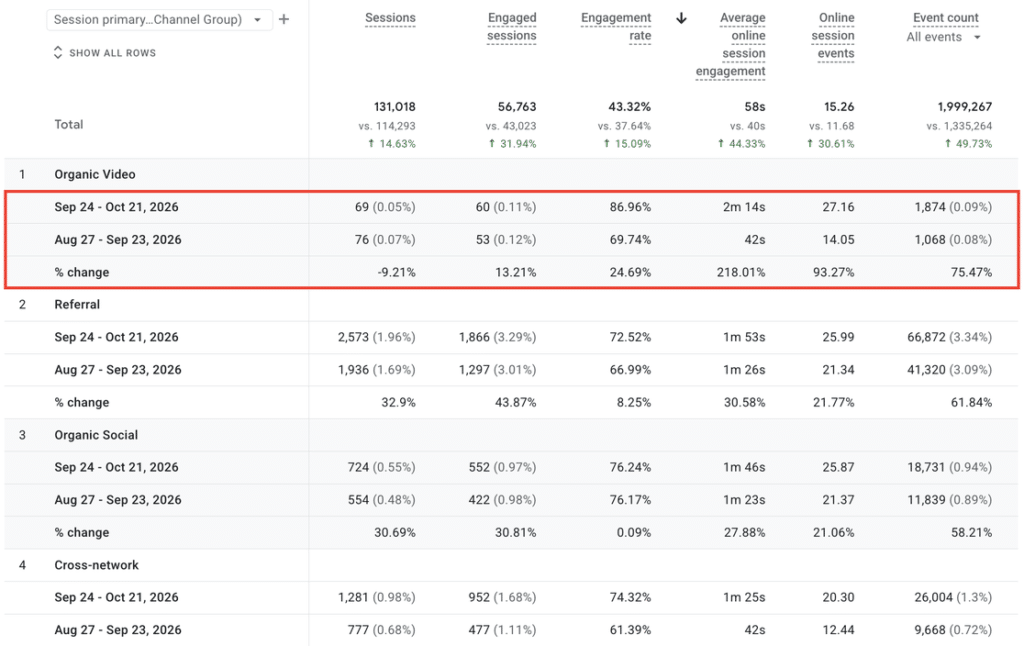
Task: Select the Organic Video channel row
Action: [511, 174]
